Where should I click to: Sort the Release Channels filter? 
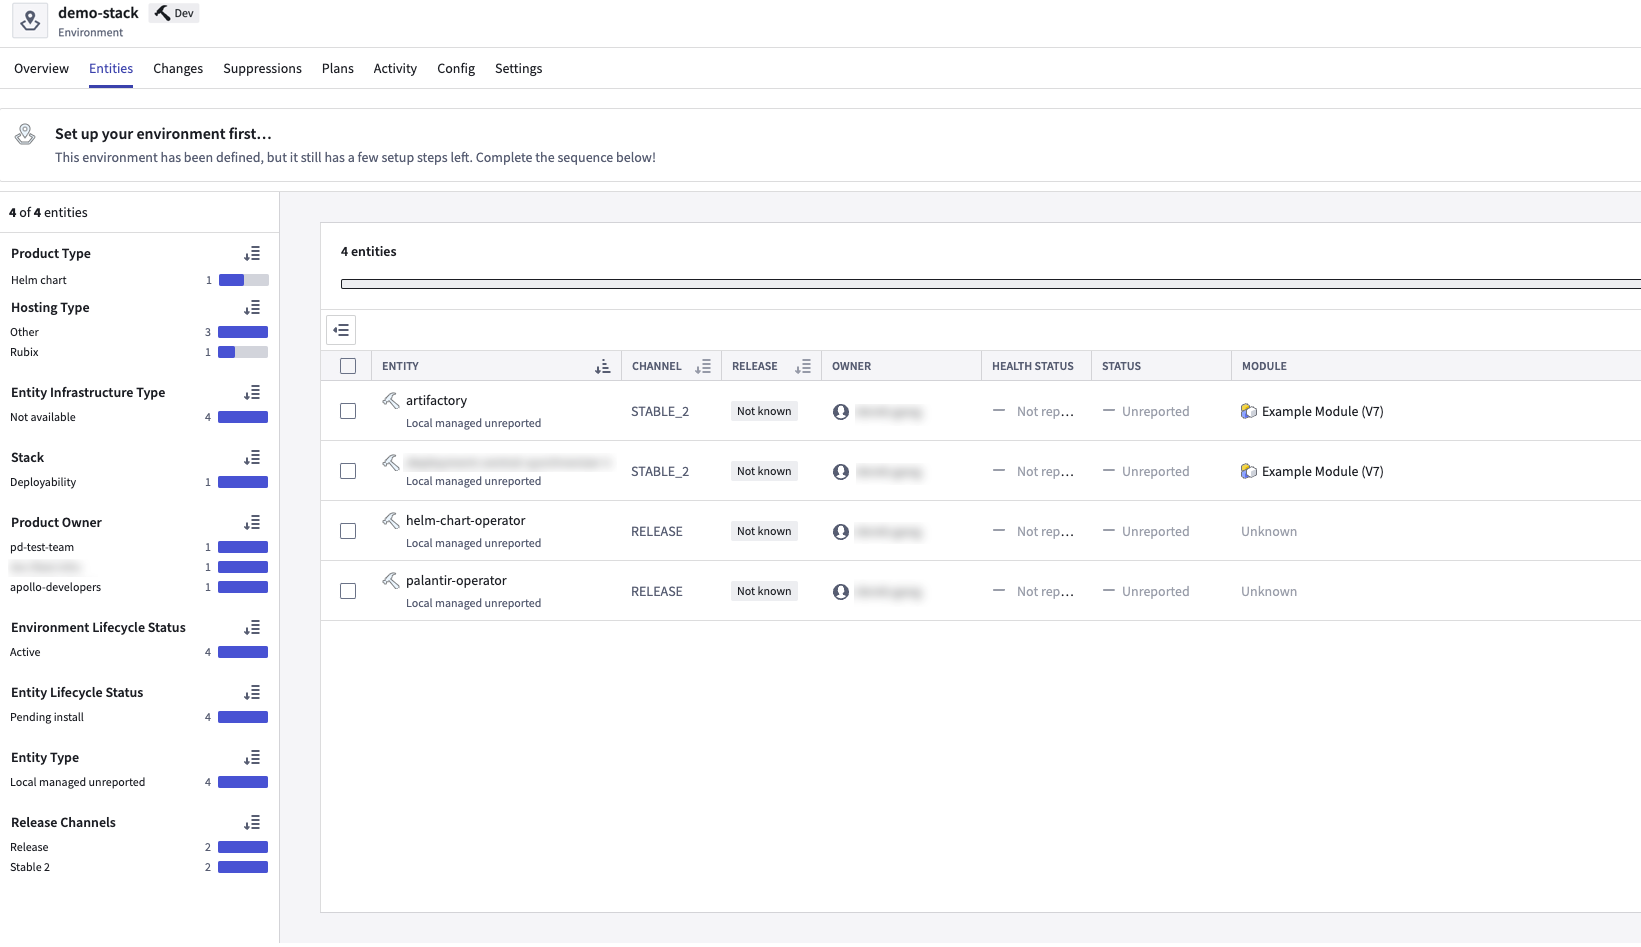pos(252,823)
